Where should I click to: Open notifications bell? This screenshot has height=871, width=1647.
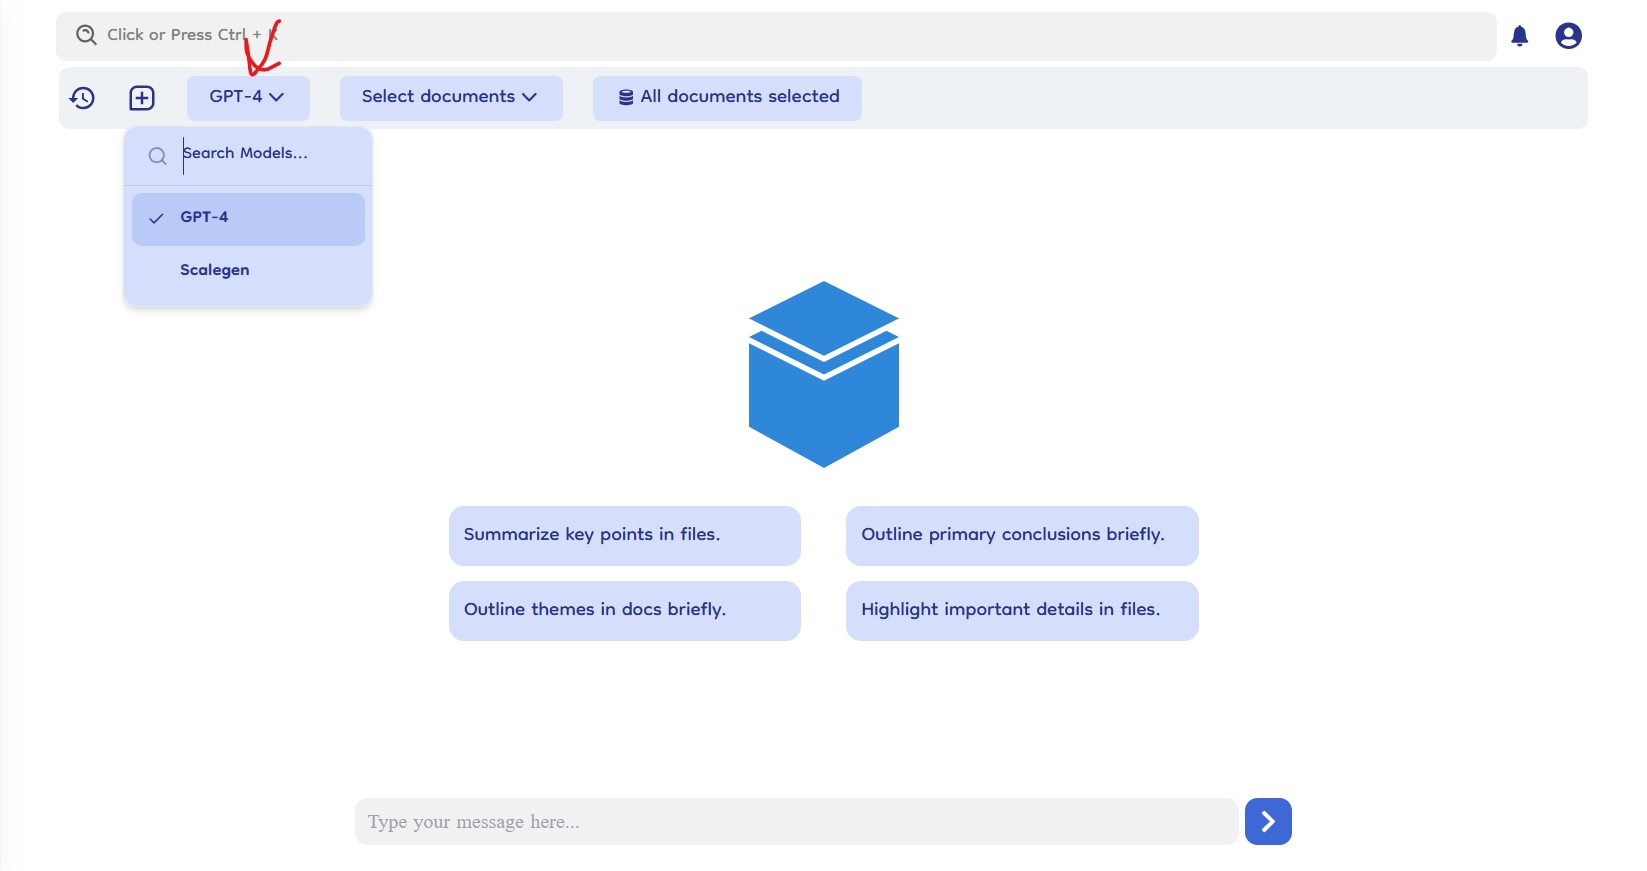click(x=1519, y=36)
